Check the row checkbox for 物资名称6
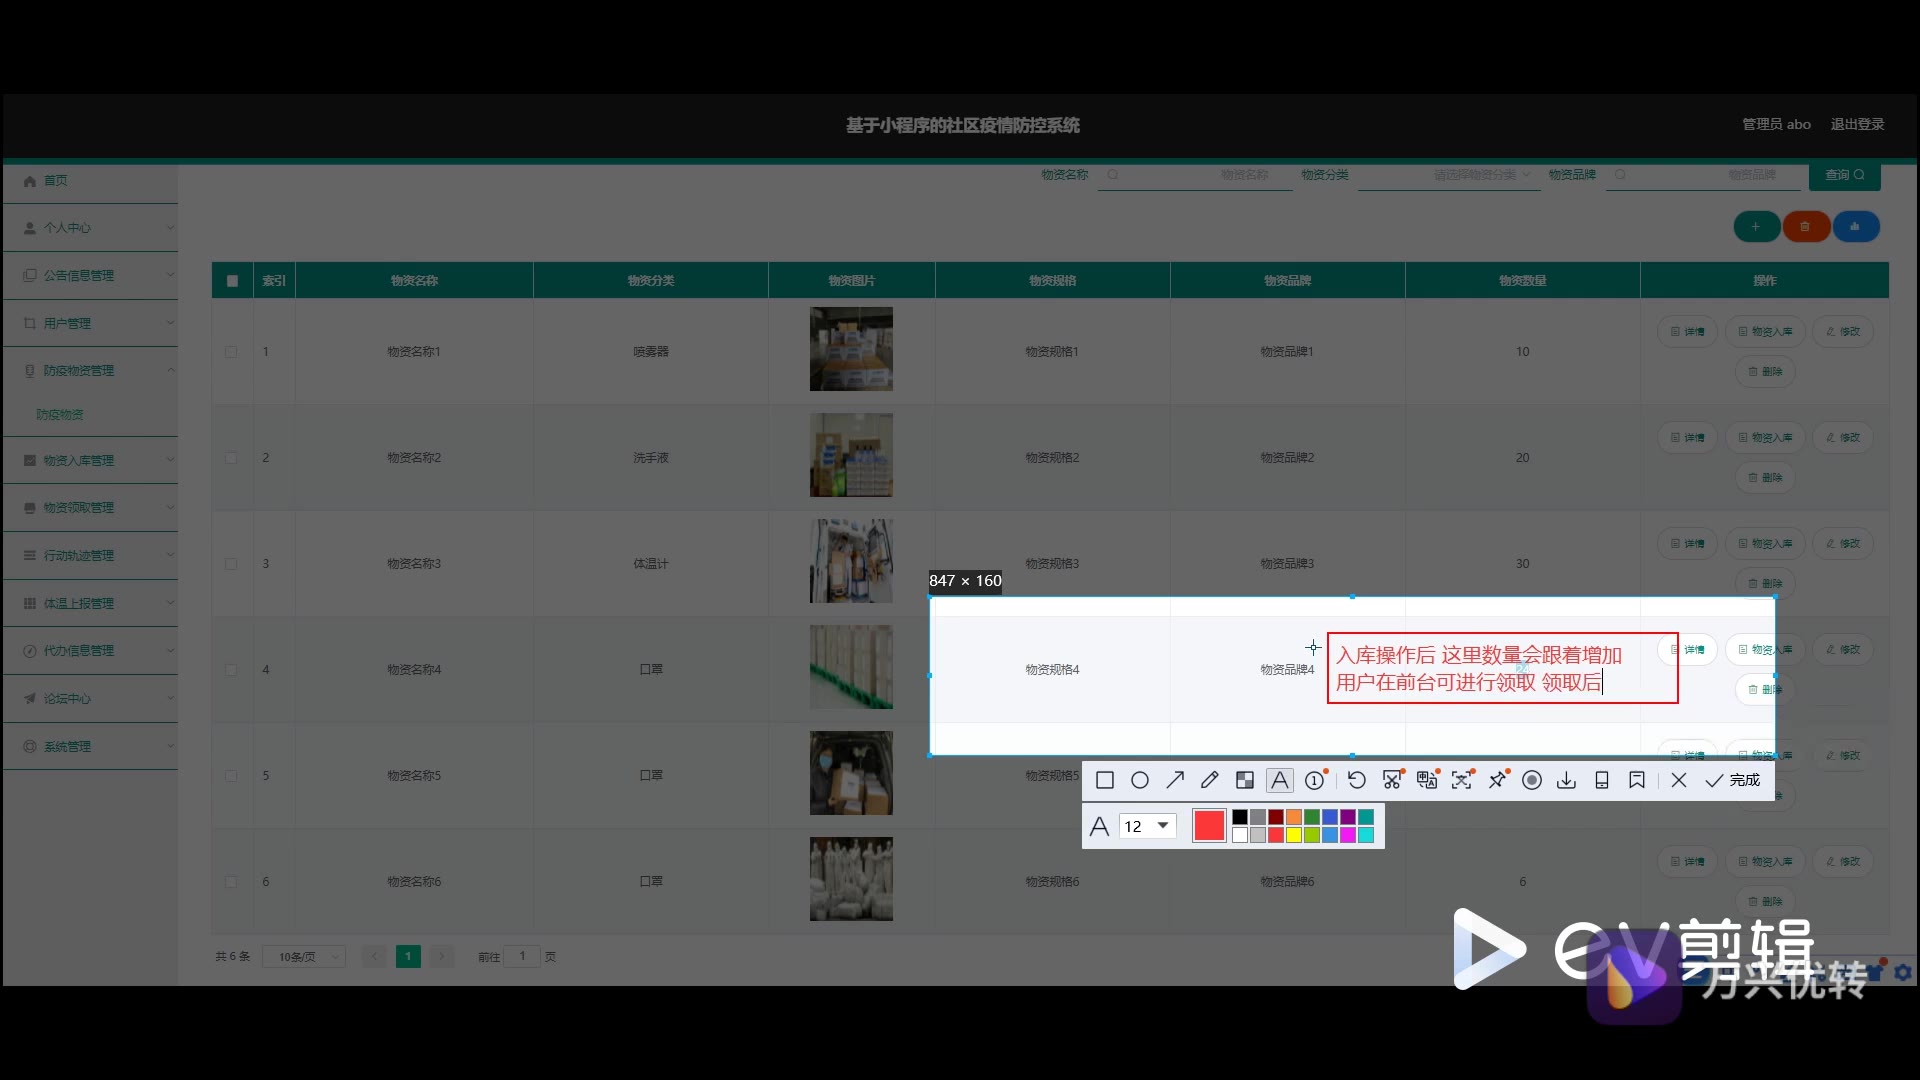 coord(231,882)
